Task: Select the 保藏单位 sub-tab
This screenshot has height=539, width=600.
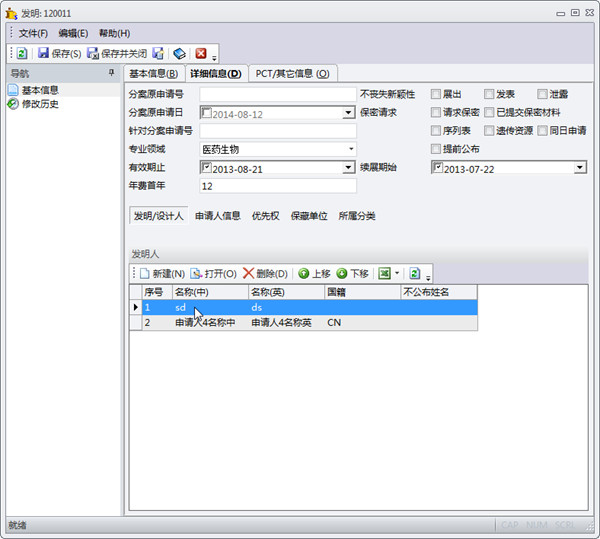Action: tap(309, 216)
